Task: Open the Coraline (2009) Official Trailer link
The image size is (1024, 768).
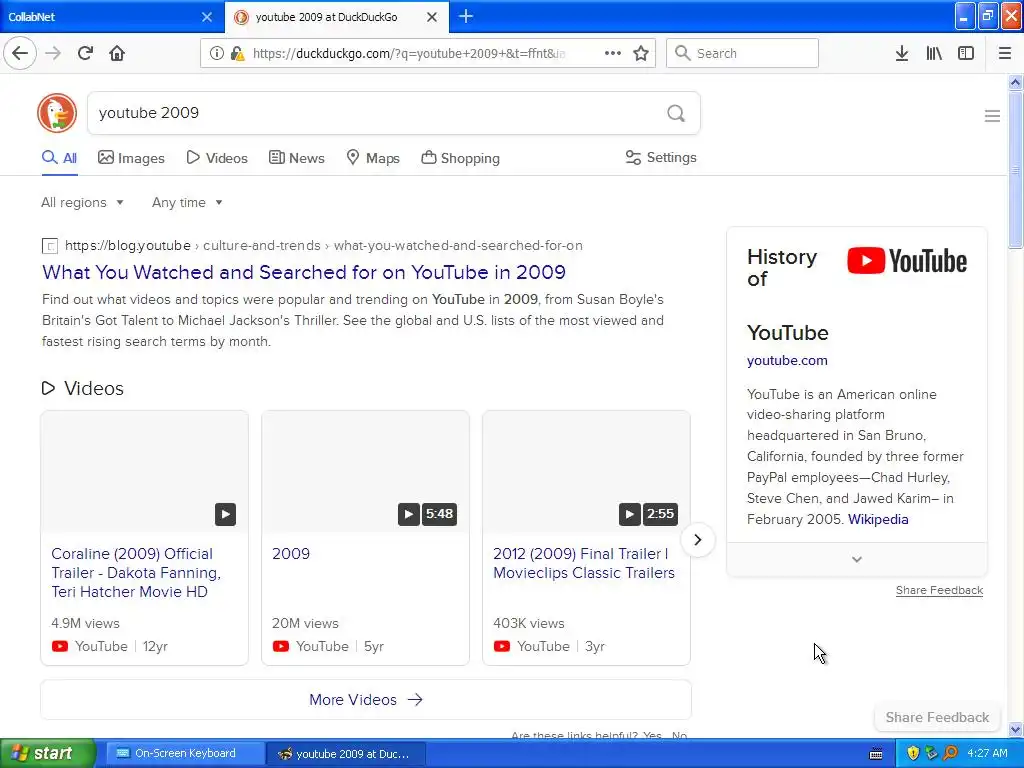Action: point(136,573)
